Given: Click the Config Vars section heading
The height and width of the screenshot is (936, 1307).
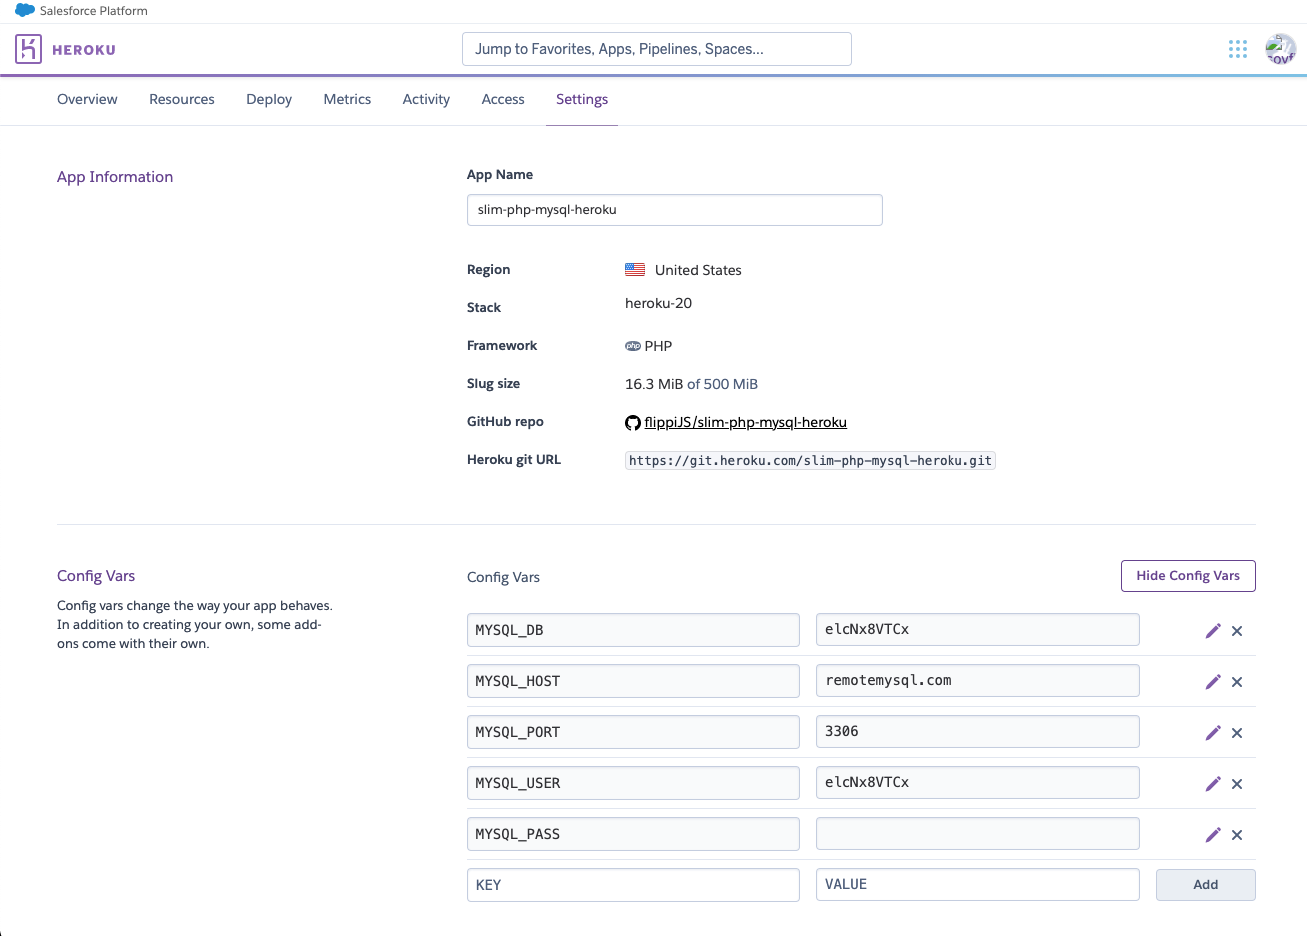Looking at the screenshot, I should coord(96,576).
